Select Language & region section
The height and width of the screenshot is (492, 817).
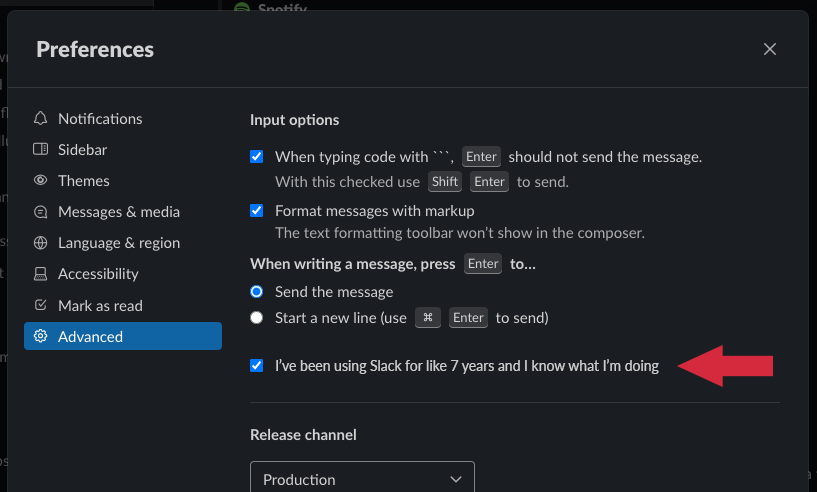click(x=123, y=243)
